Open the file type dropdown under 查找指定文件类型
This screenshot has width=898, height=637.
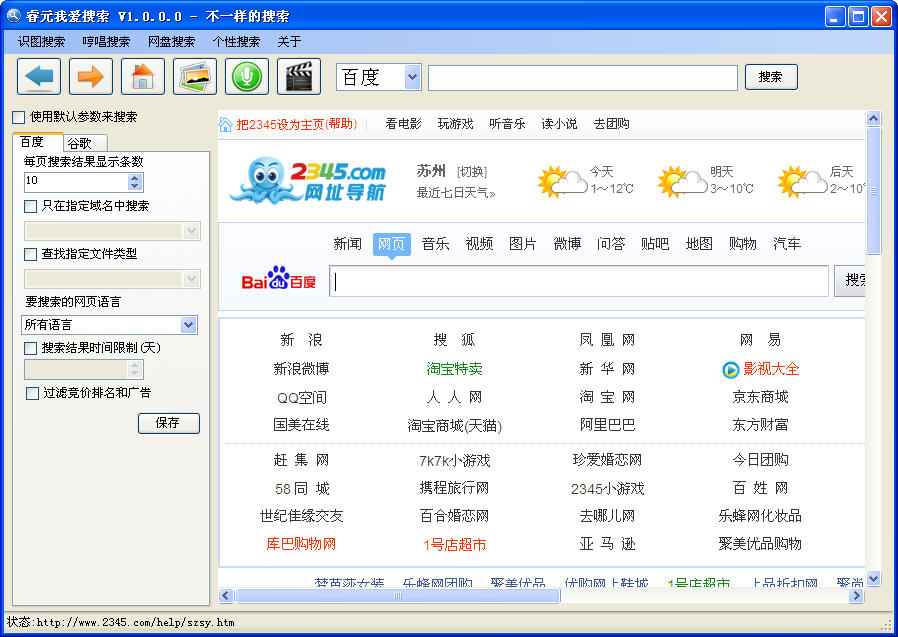(x=191, y=280)
